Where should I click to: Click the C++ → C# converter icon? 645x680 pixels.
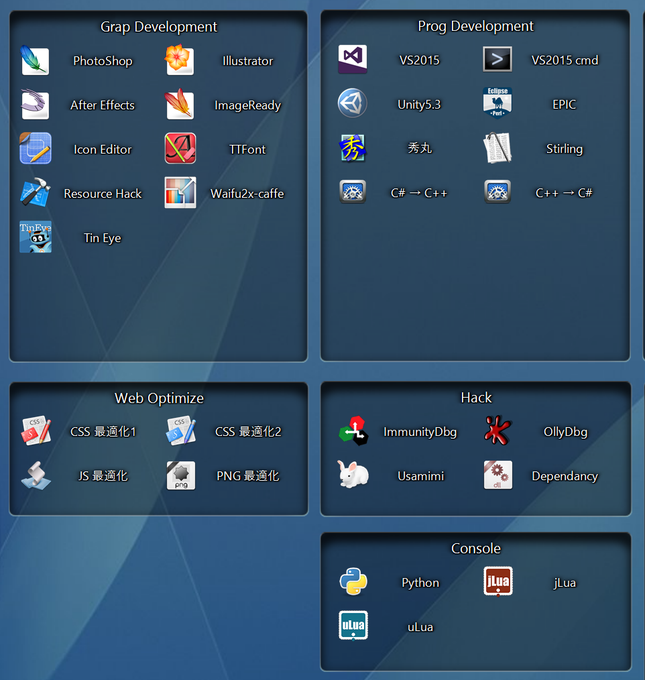497,192
